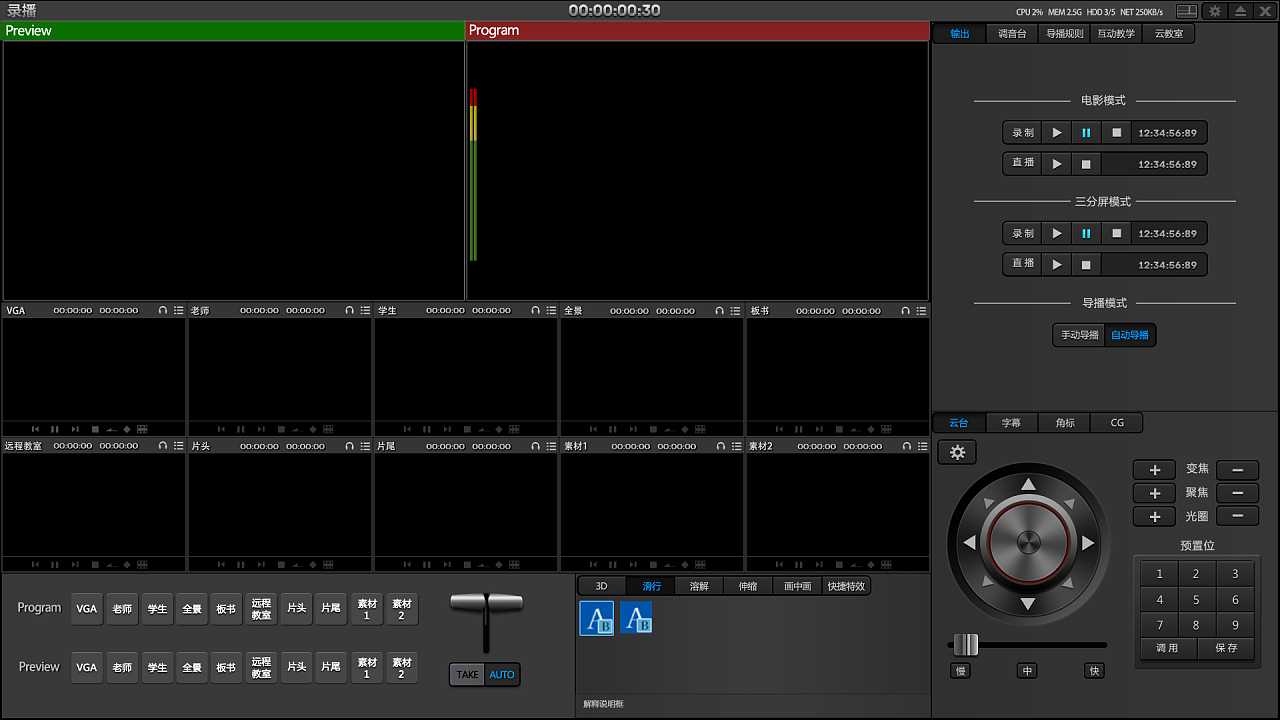Open 片尾 source options list menu

[x=551, y=446]
